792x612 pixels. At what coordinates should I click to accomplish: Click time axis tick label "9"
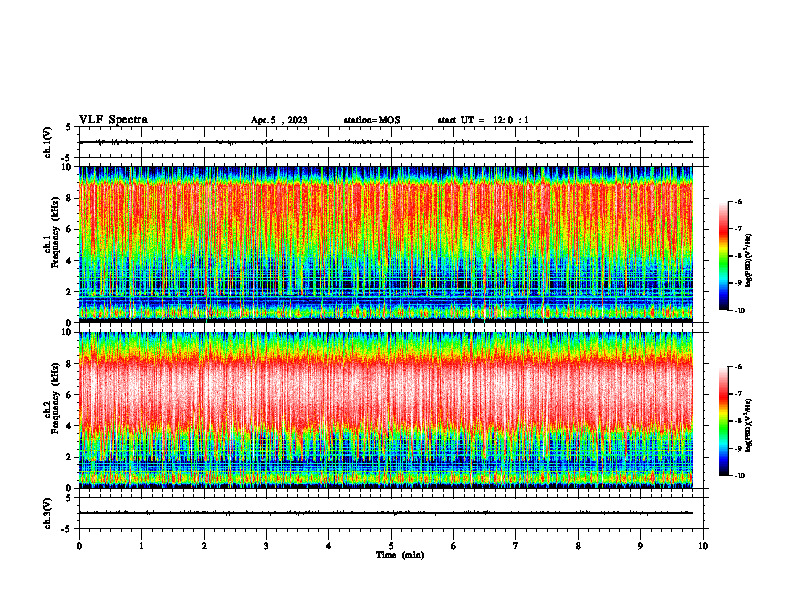click(640, 546)
